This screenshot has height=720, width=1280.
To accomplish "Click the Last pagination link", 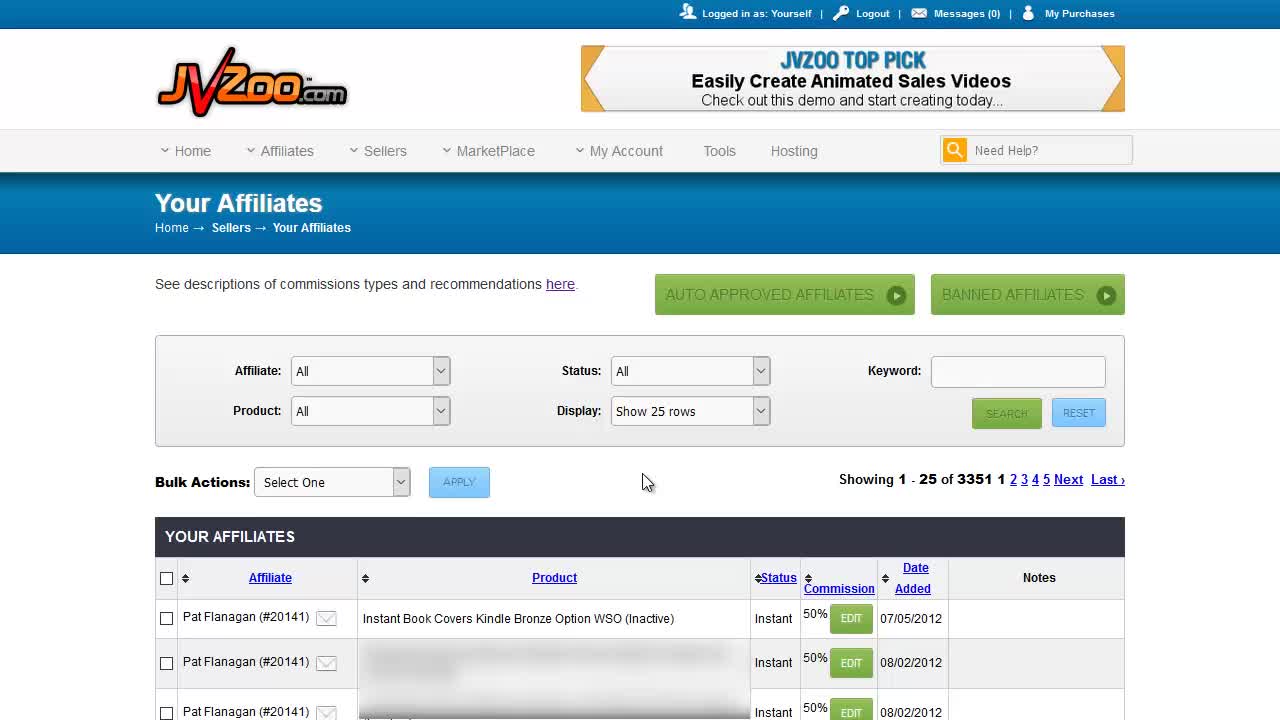I will 1108,480.
